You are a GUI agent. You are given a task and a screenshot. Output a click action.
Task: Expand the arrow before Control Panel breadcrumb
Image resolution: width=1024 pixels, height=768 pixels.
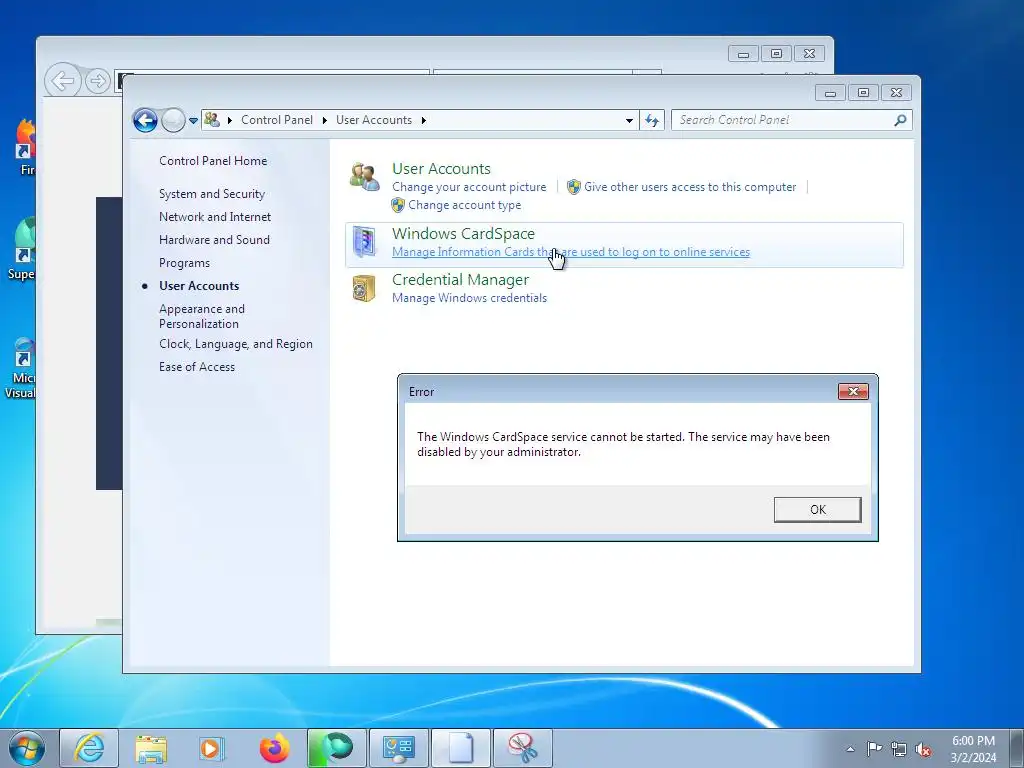click(230, 120)
